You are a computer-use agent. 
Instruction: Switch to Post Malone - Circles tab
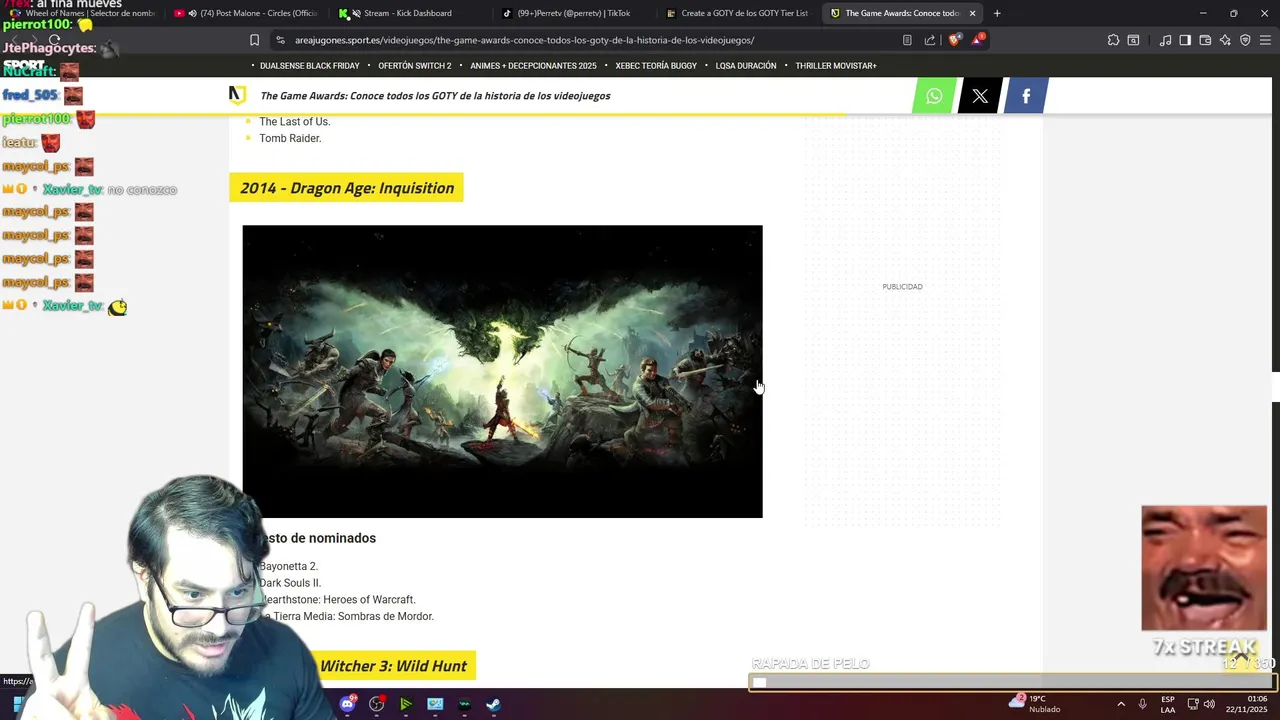(x=246, y=13)
